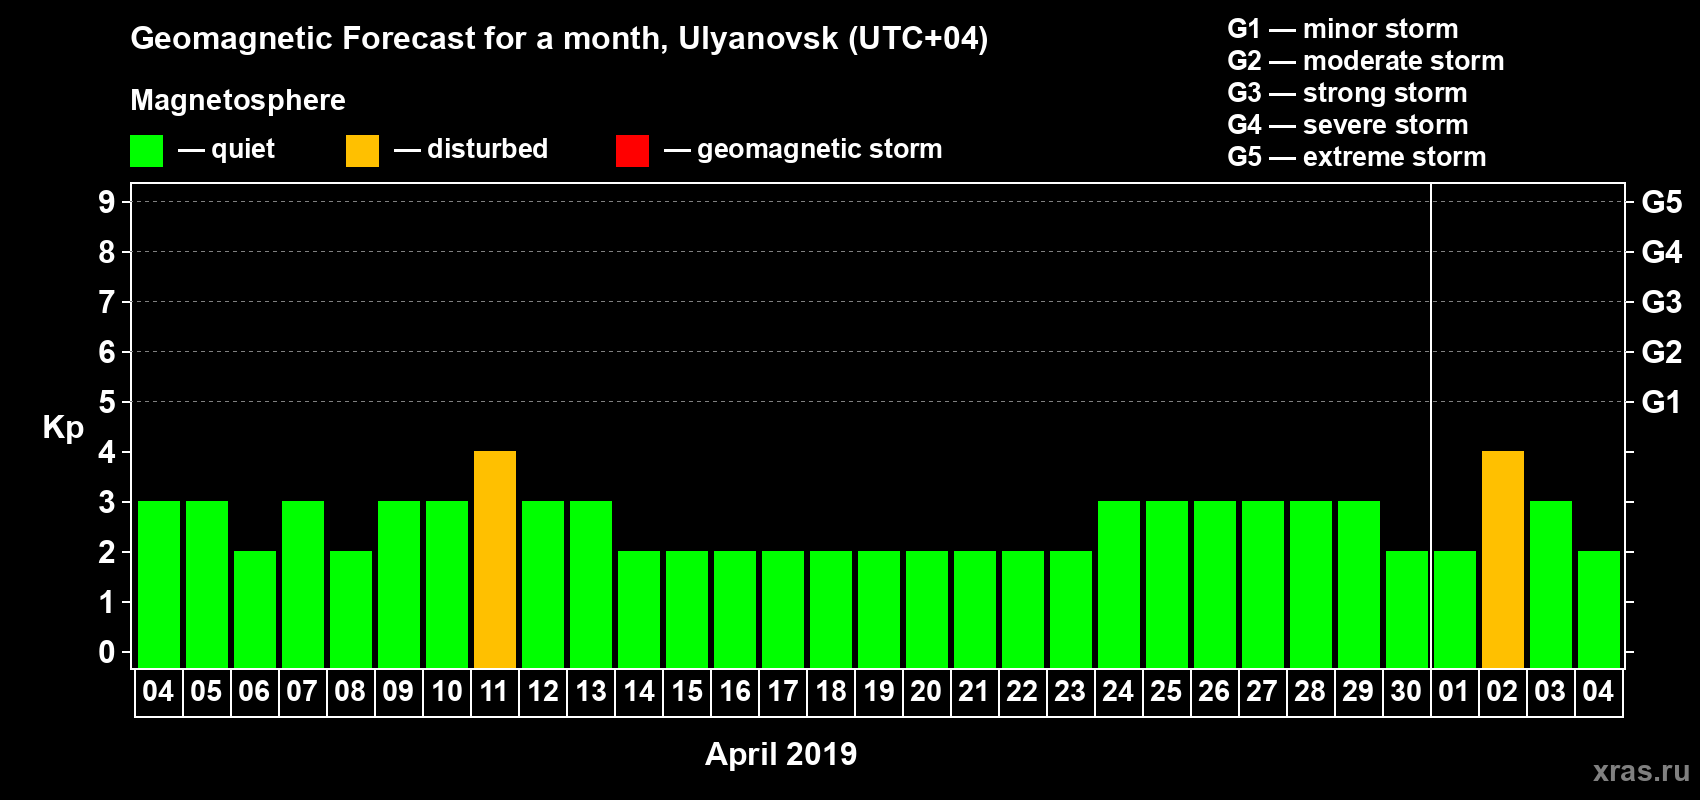Image resolution: width=1700 pixels, height=800 pixels.
Task: Select the green bar above date 19
Action: [x=879, y=610]
